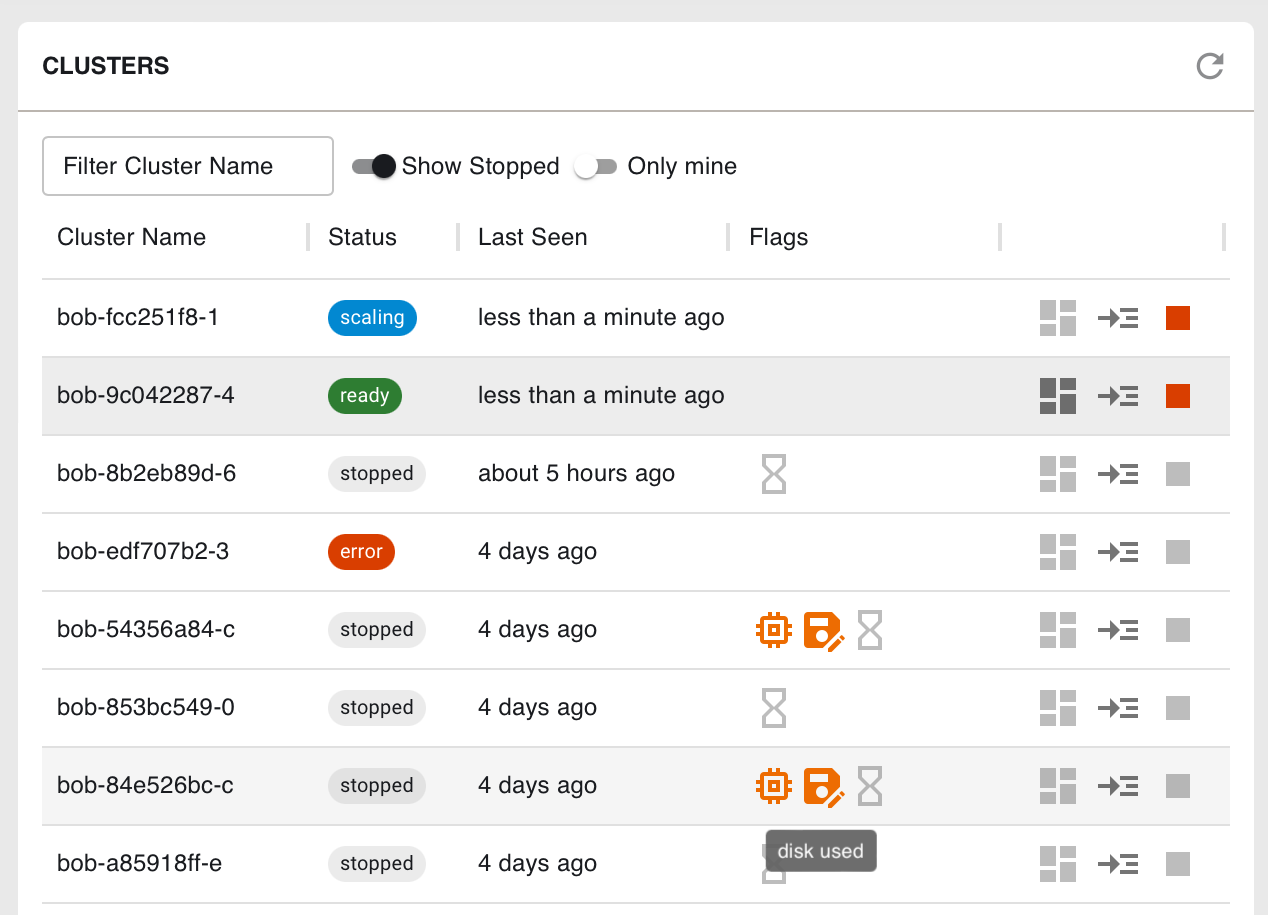Click disk used flag on bob-84e526bc-c

pos(824,787)
